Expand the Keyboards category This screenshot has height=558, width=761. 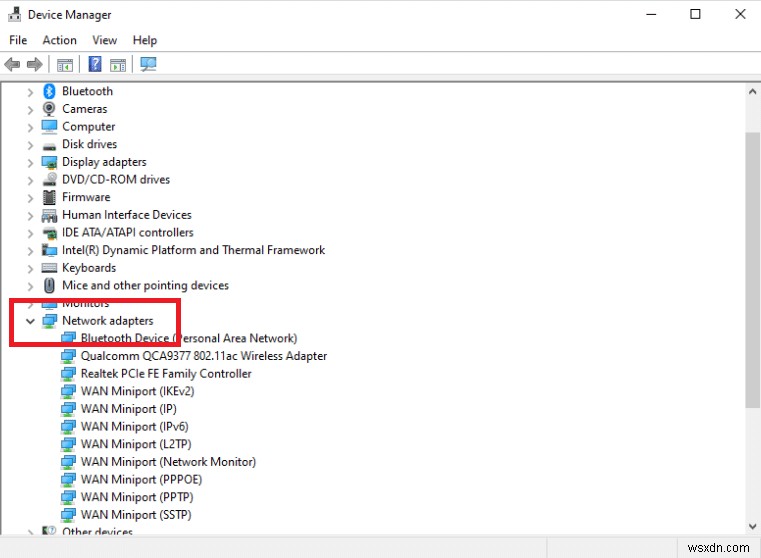point(30,268)
